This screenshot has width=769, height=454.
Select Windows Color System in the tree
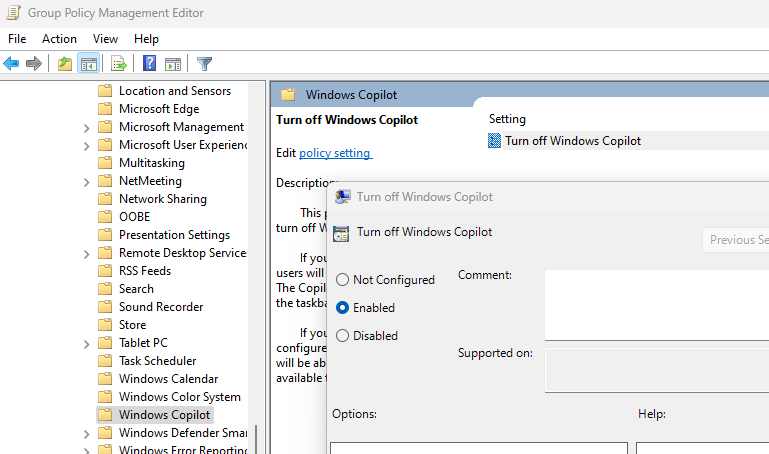(179, 397)
